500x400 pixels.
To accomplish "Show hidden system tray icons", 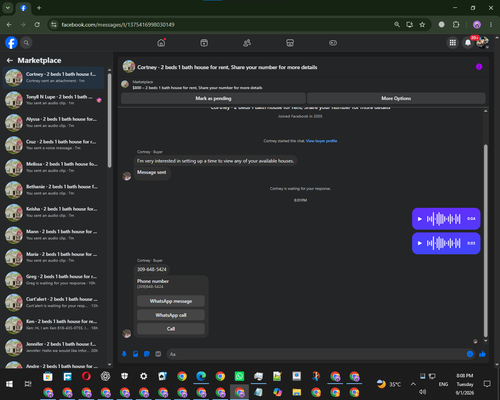I will [413, 384].
